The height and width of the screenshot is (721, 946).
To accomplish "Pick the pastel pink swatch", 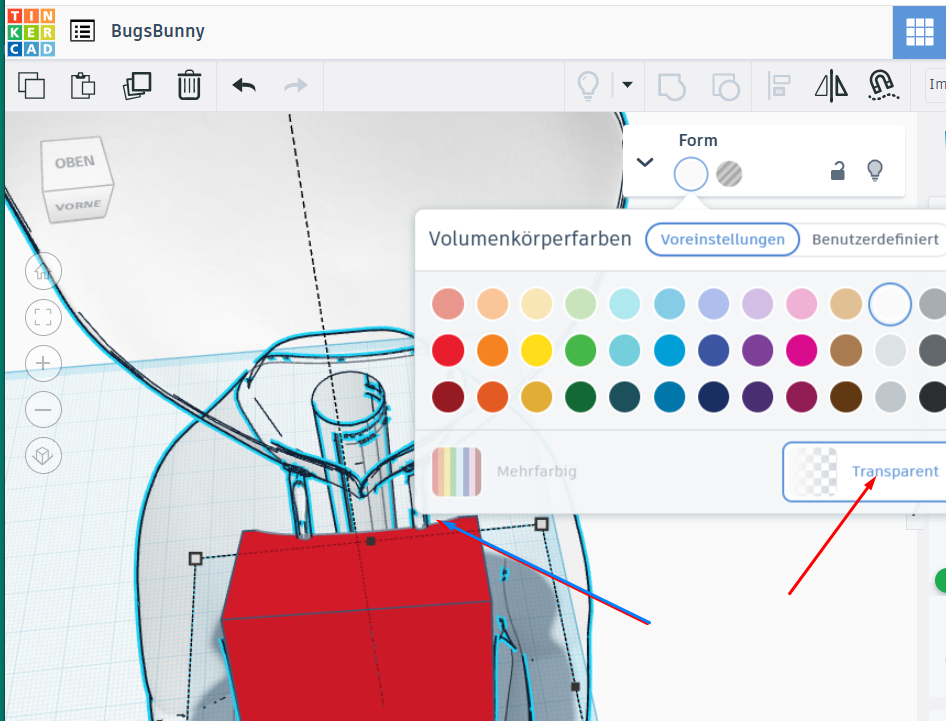I will tap(801, 303).
